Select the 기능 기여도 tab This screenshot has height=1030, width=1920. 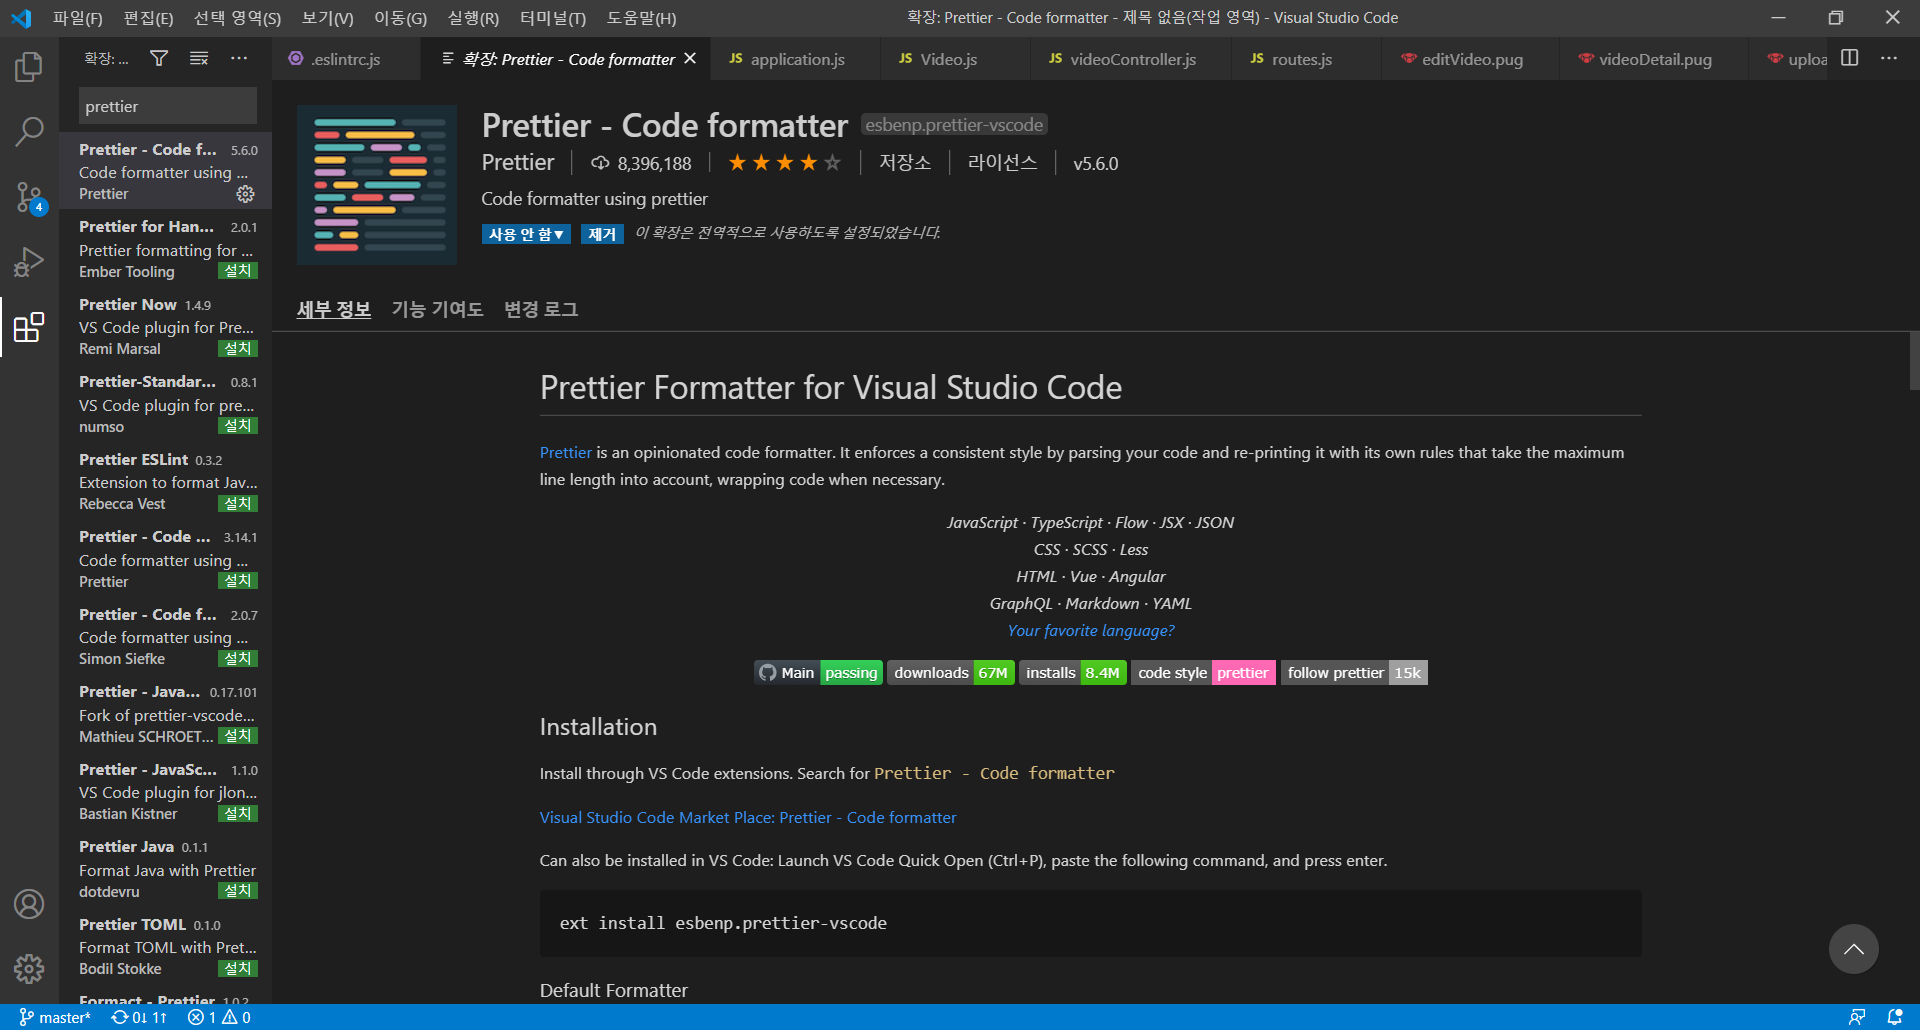(x=437, y=310)
